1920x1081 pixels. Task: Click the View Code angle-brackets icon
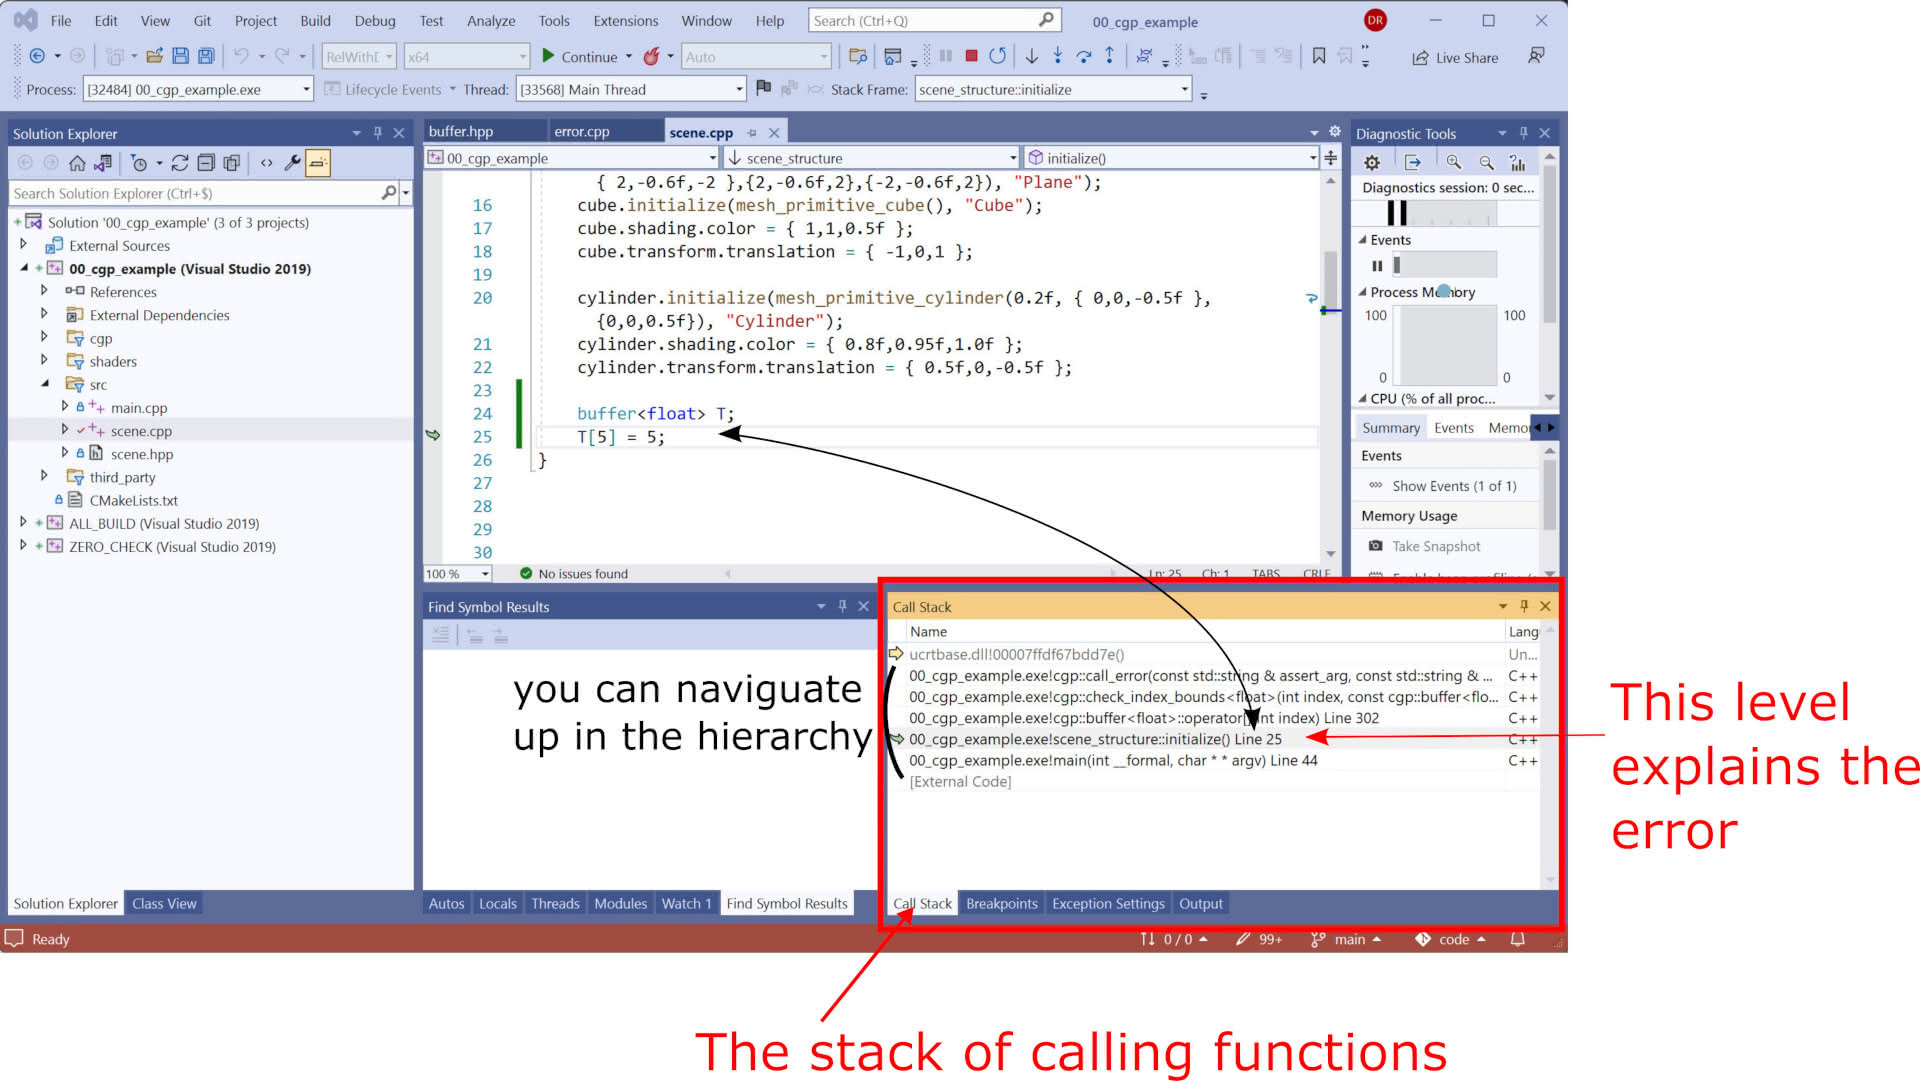(266, 163)
